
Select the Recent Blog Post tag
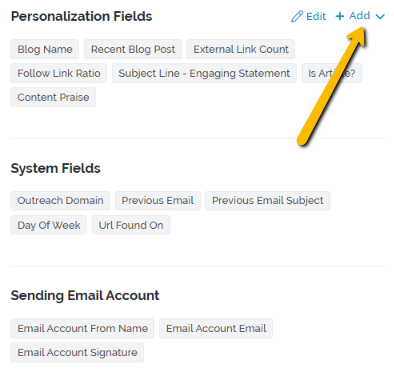(133, 49)
